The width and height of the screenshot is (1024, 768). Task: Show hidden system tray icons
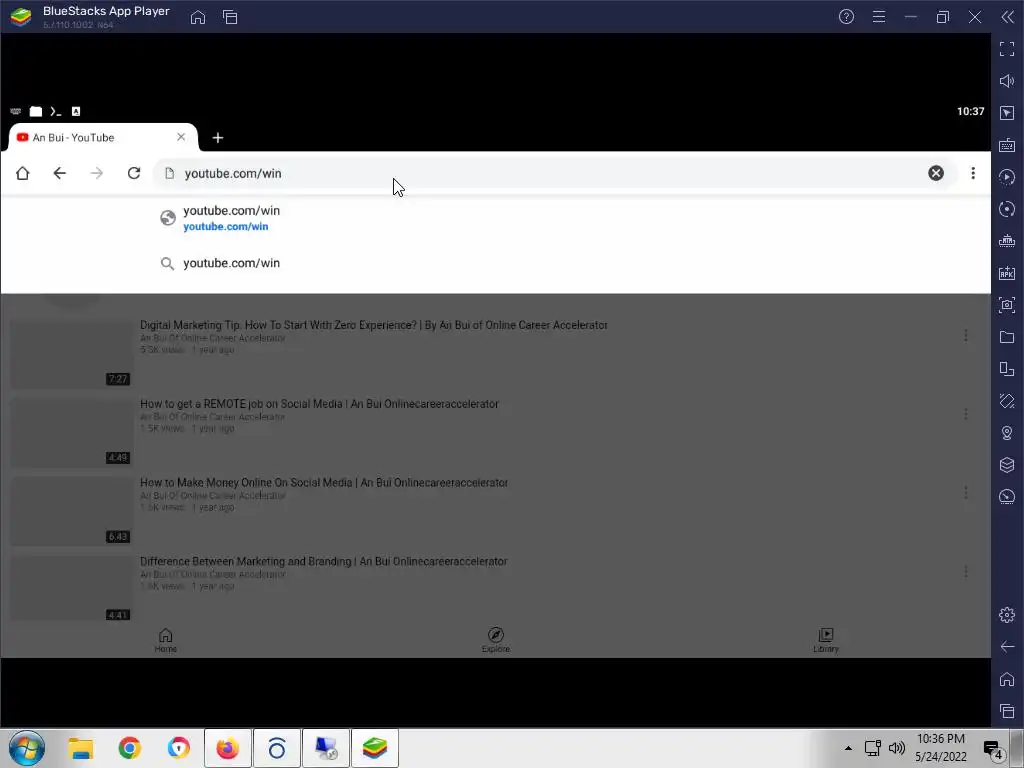tap(848, 748)
